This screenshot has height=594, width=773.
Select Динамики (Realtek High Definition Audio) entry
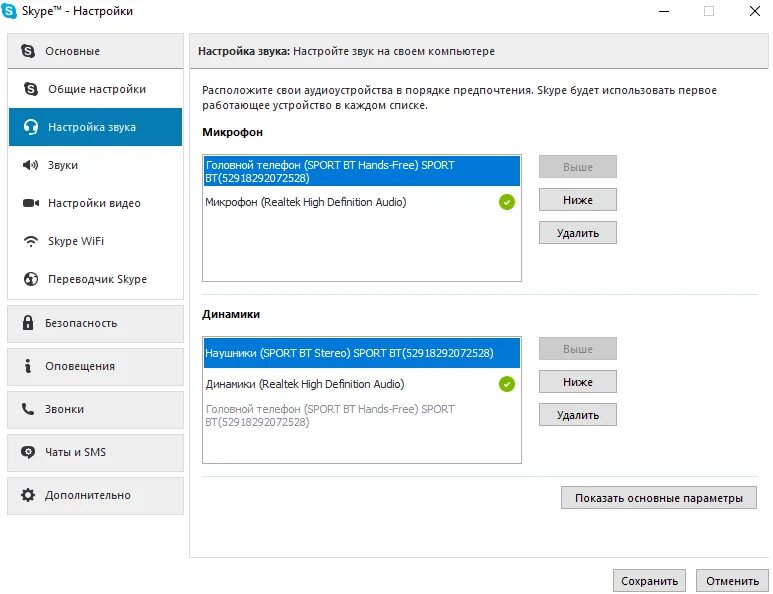click(x=362, y=384)
